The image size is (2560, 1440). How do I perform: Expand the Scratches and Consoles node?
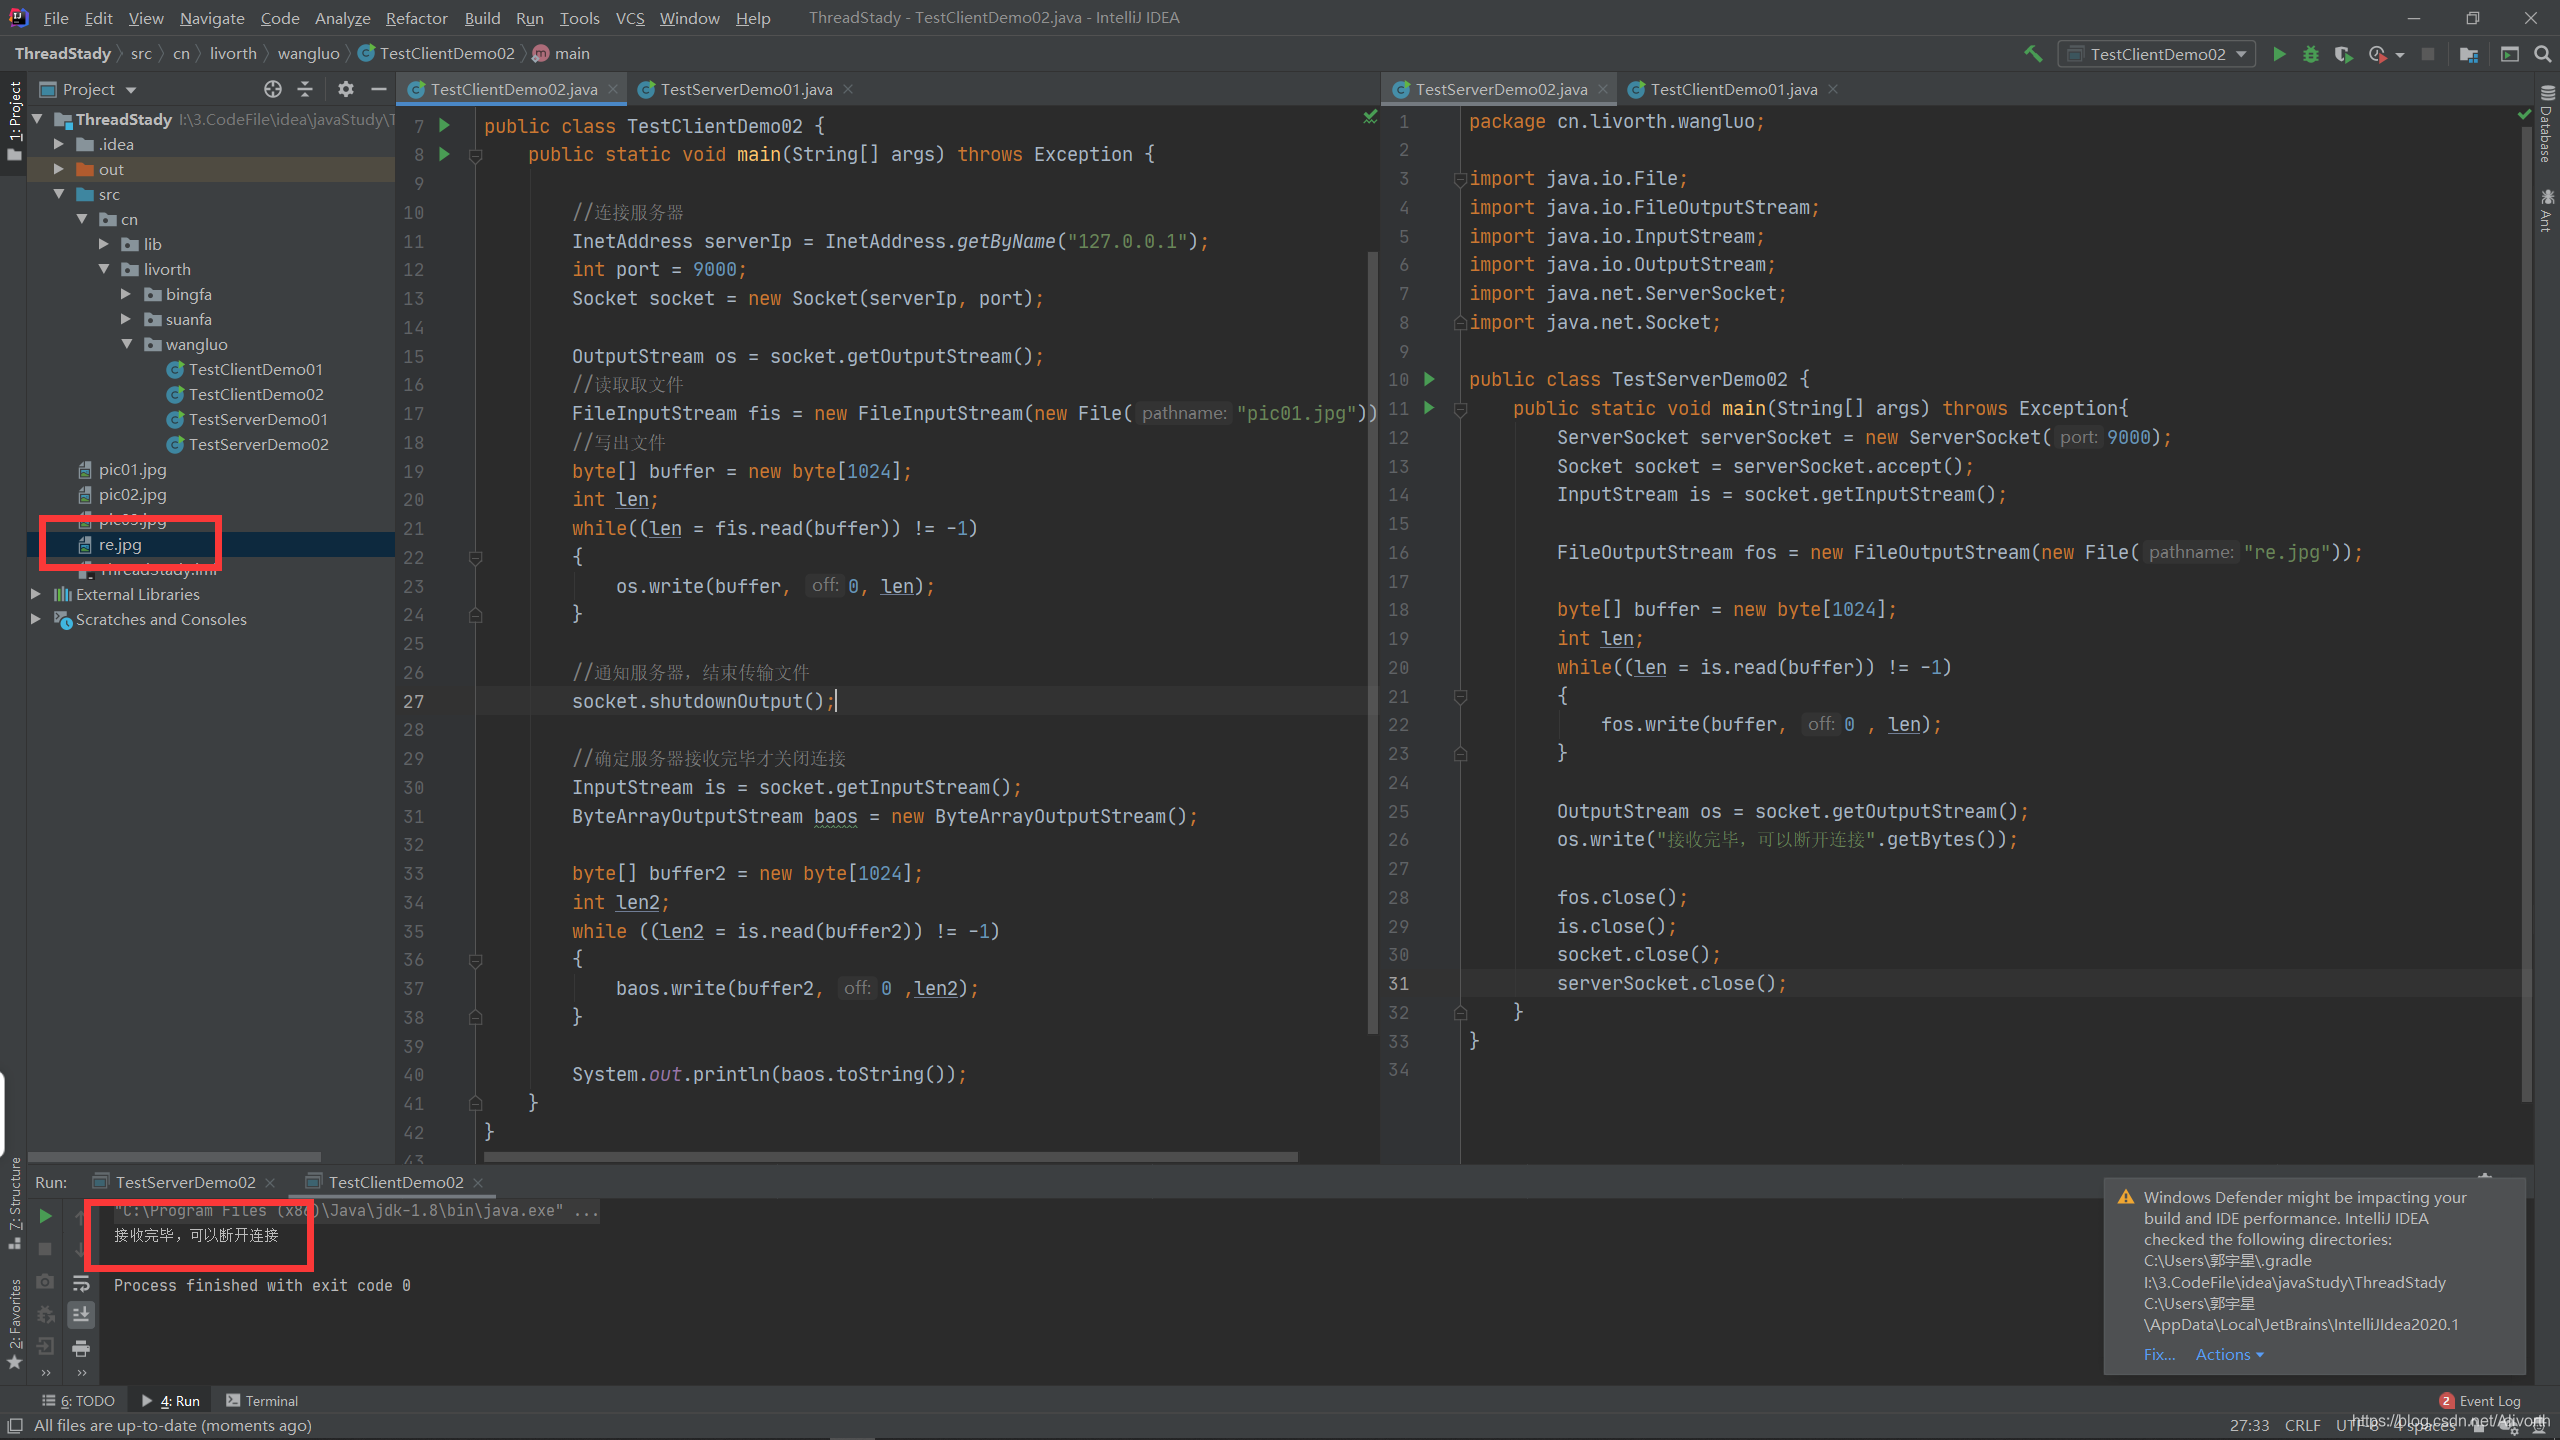[x=37, y=619]
